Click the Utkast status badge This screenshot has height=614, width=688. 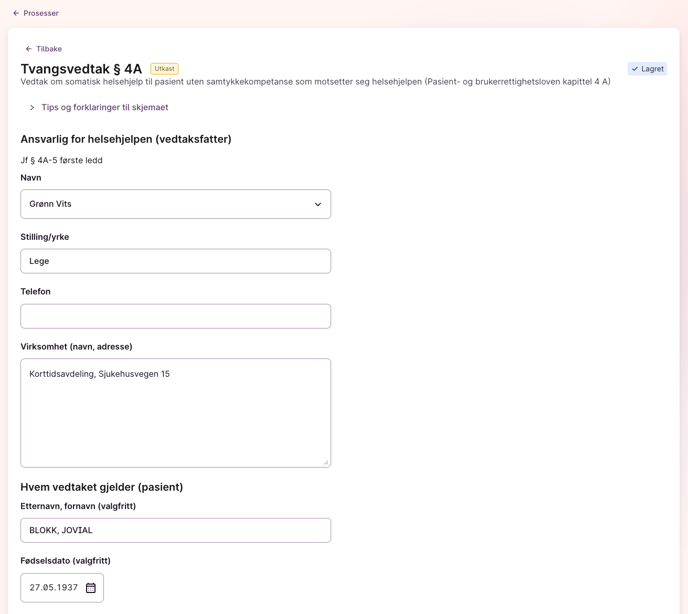[x=165, y=69]
